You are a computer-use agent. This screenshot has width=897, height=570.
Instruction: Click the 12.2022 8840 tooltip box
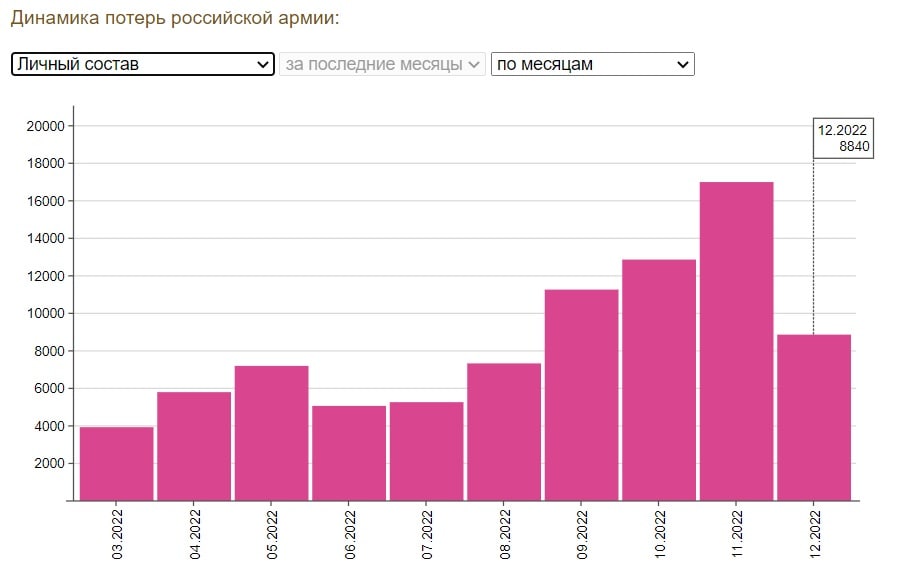[x=843, y=138]
